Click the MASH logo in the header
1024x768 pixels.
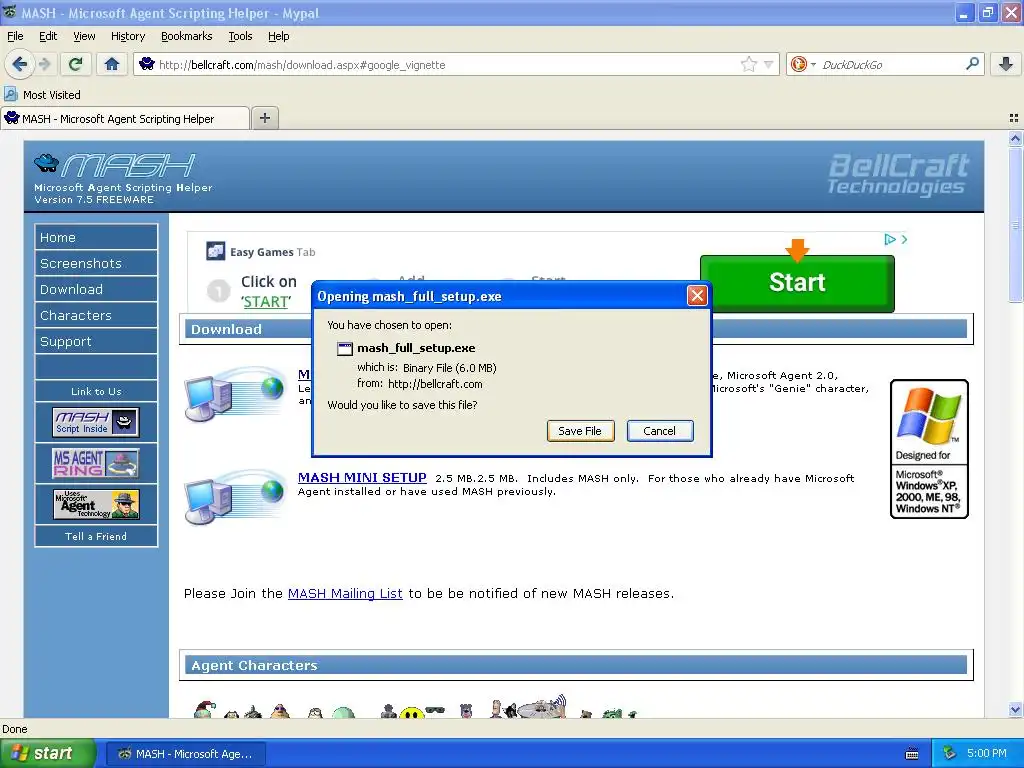[115, 165]
